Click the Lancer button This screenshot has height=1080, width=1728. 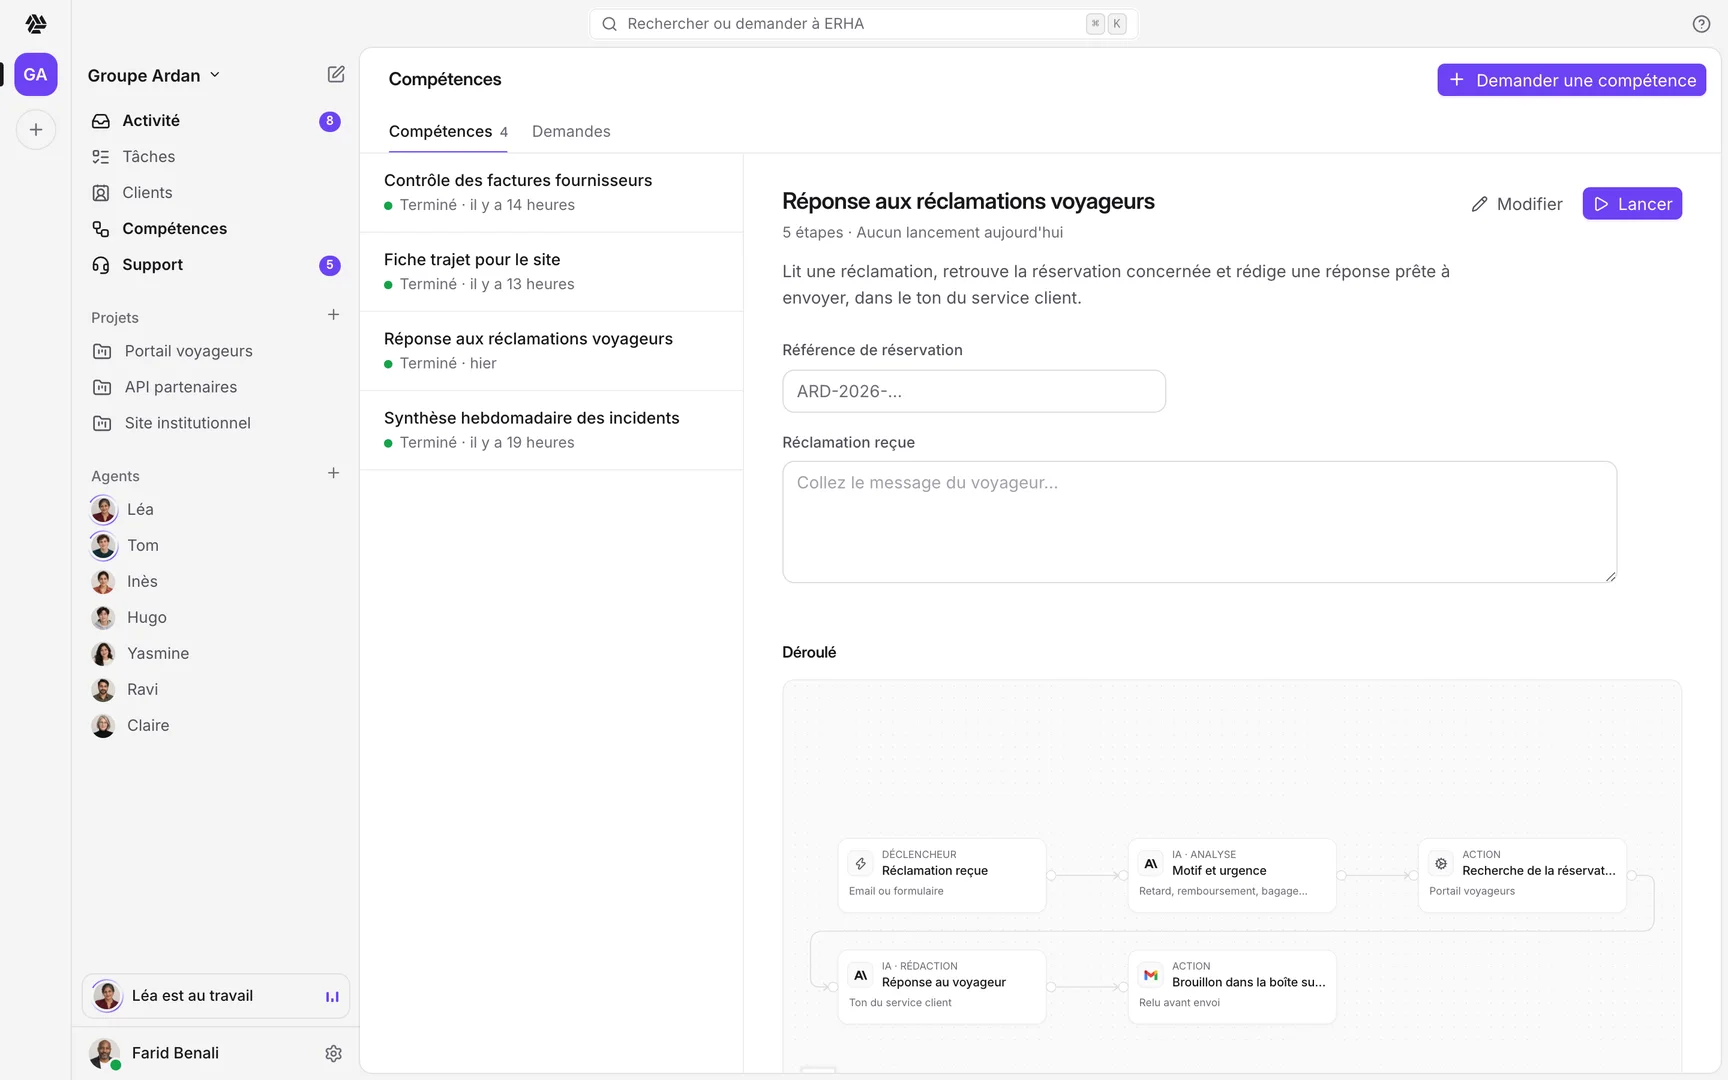1632,204
